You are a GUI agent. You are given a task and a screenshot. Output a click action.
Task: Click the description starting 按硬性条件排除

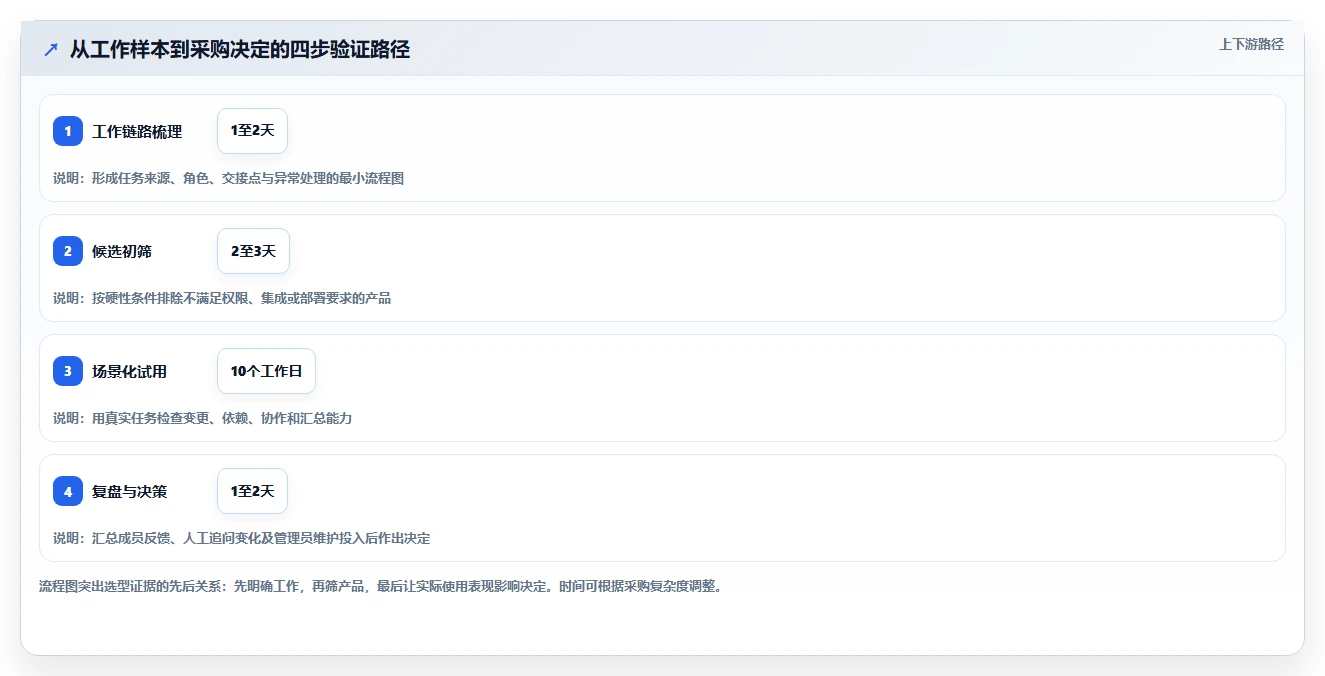point(222,298)
